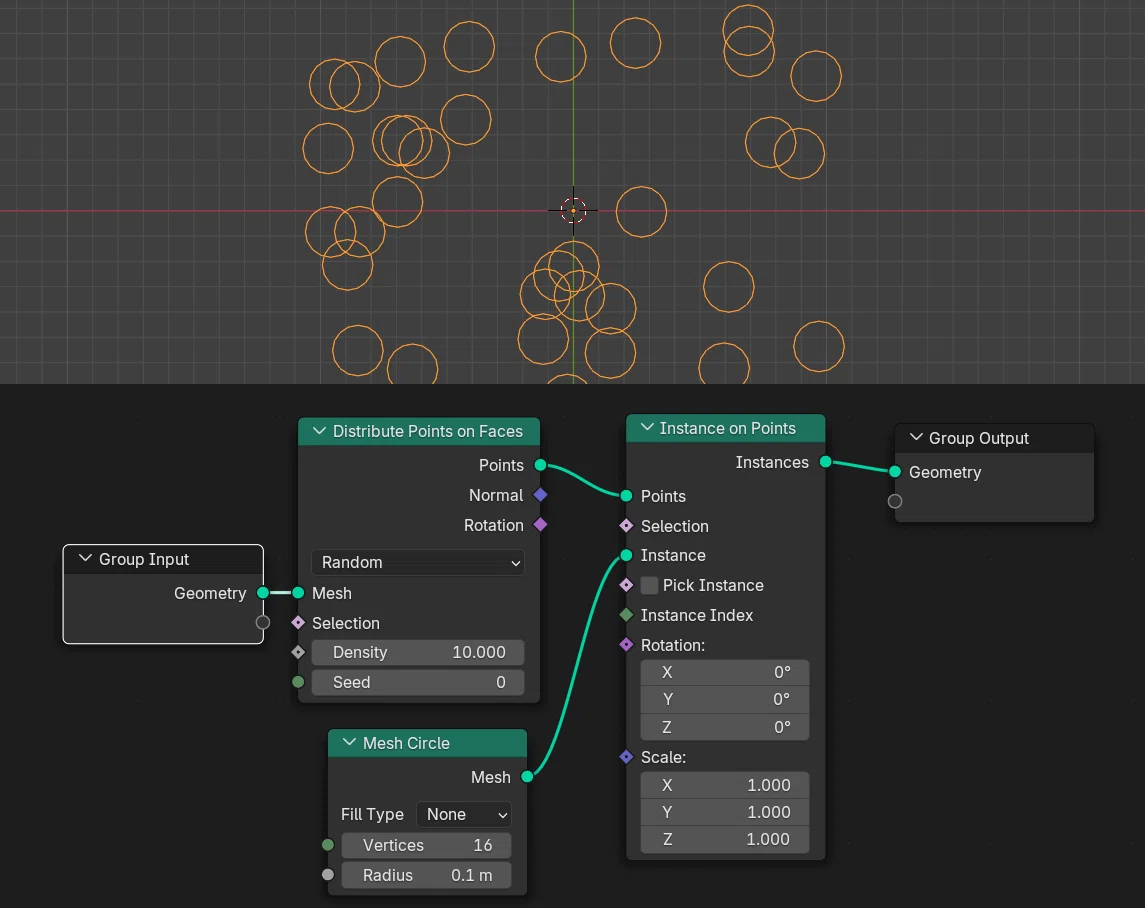Select the Distribute Points on Faces node title

click(428, 431)
